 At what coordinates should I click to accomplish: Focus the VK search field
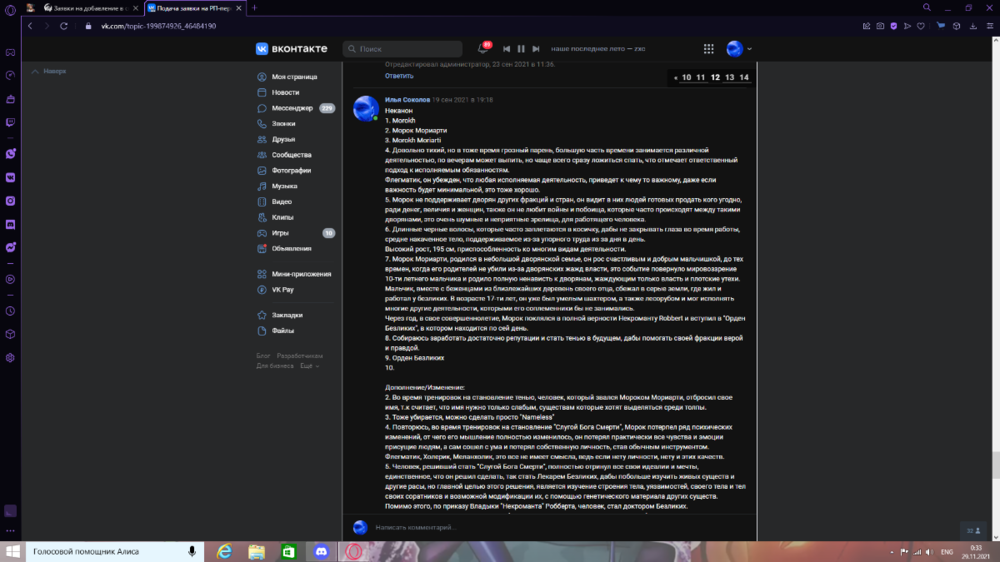click(x=402, y=48)
